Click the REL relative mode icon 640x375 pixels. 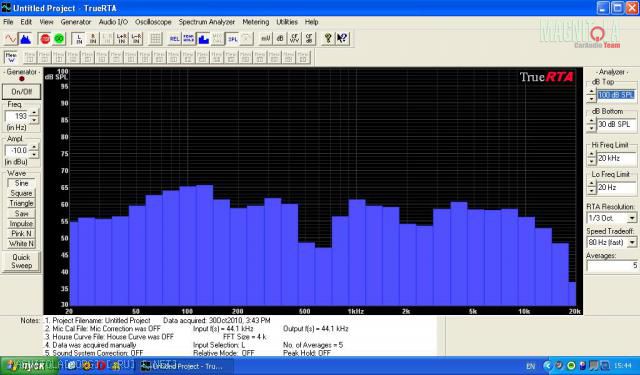click(174, 39)
